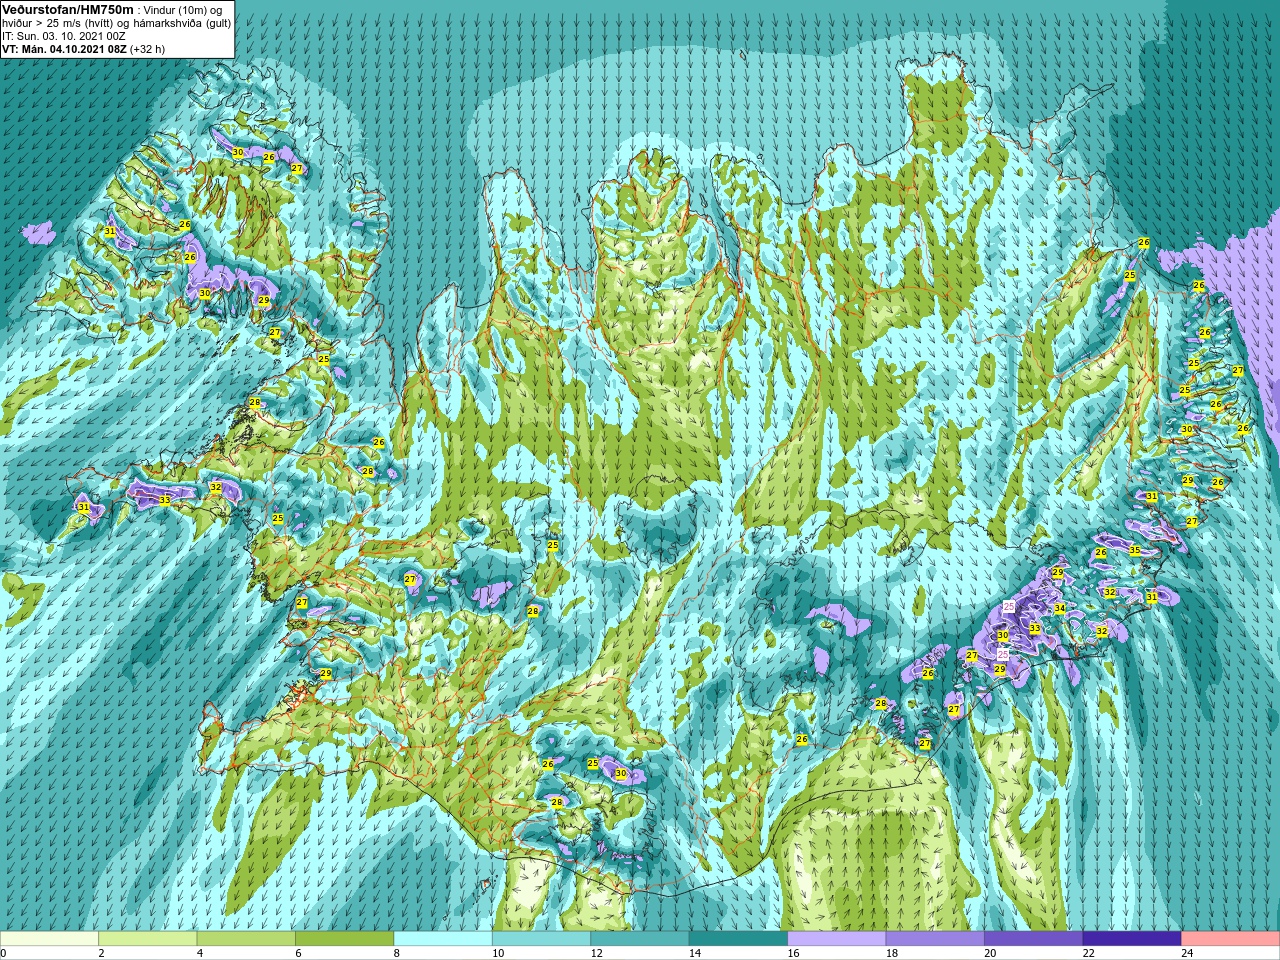
Task: Click the teal 12–14 m/s legend swatch
Action: point(640,939)
